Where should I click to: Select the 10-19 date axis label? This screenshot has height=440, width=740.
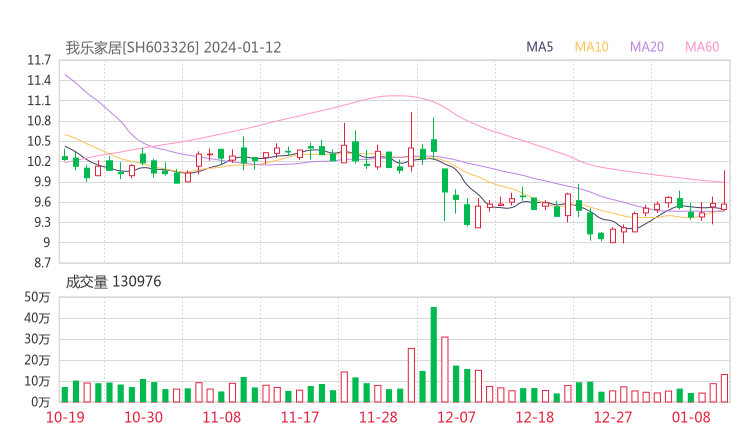65,417
